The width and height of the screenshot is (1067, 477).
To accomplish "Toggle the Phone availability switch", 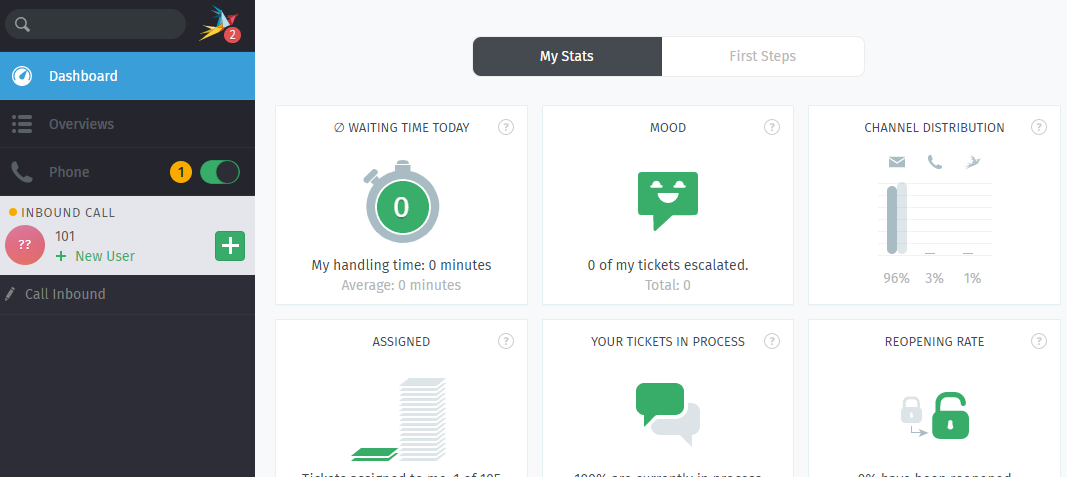I will (220, 172).
